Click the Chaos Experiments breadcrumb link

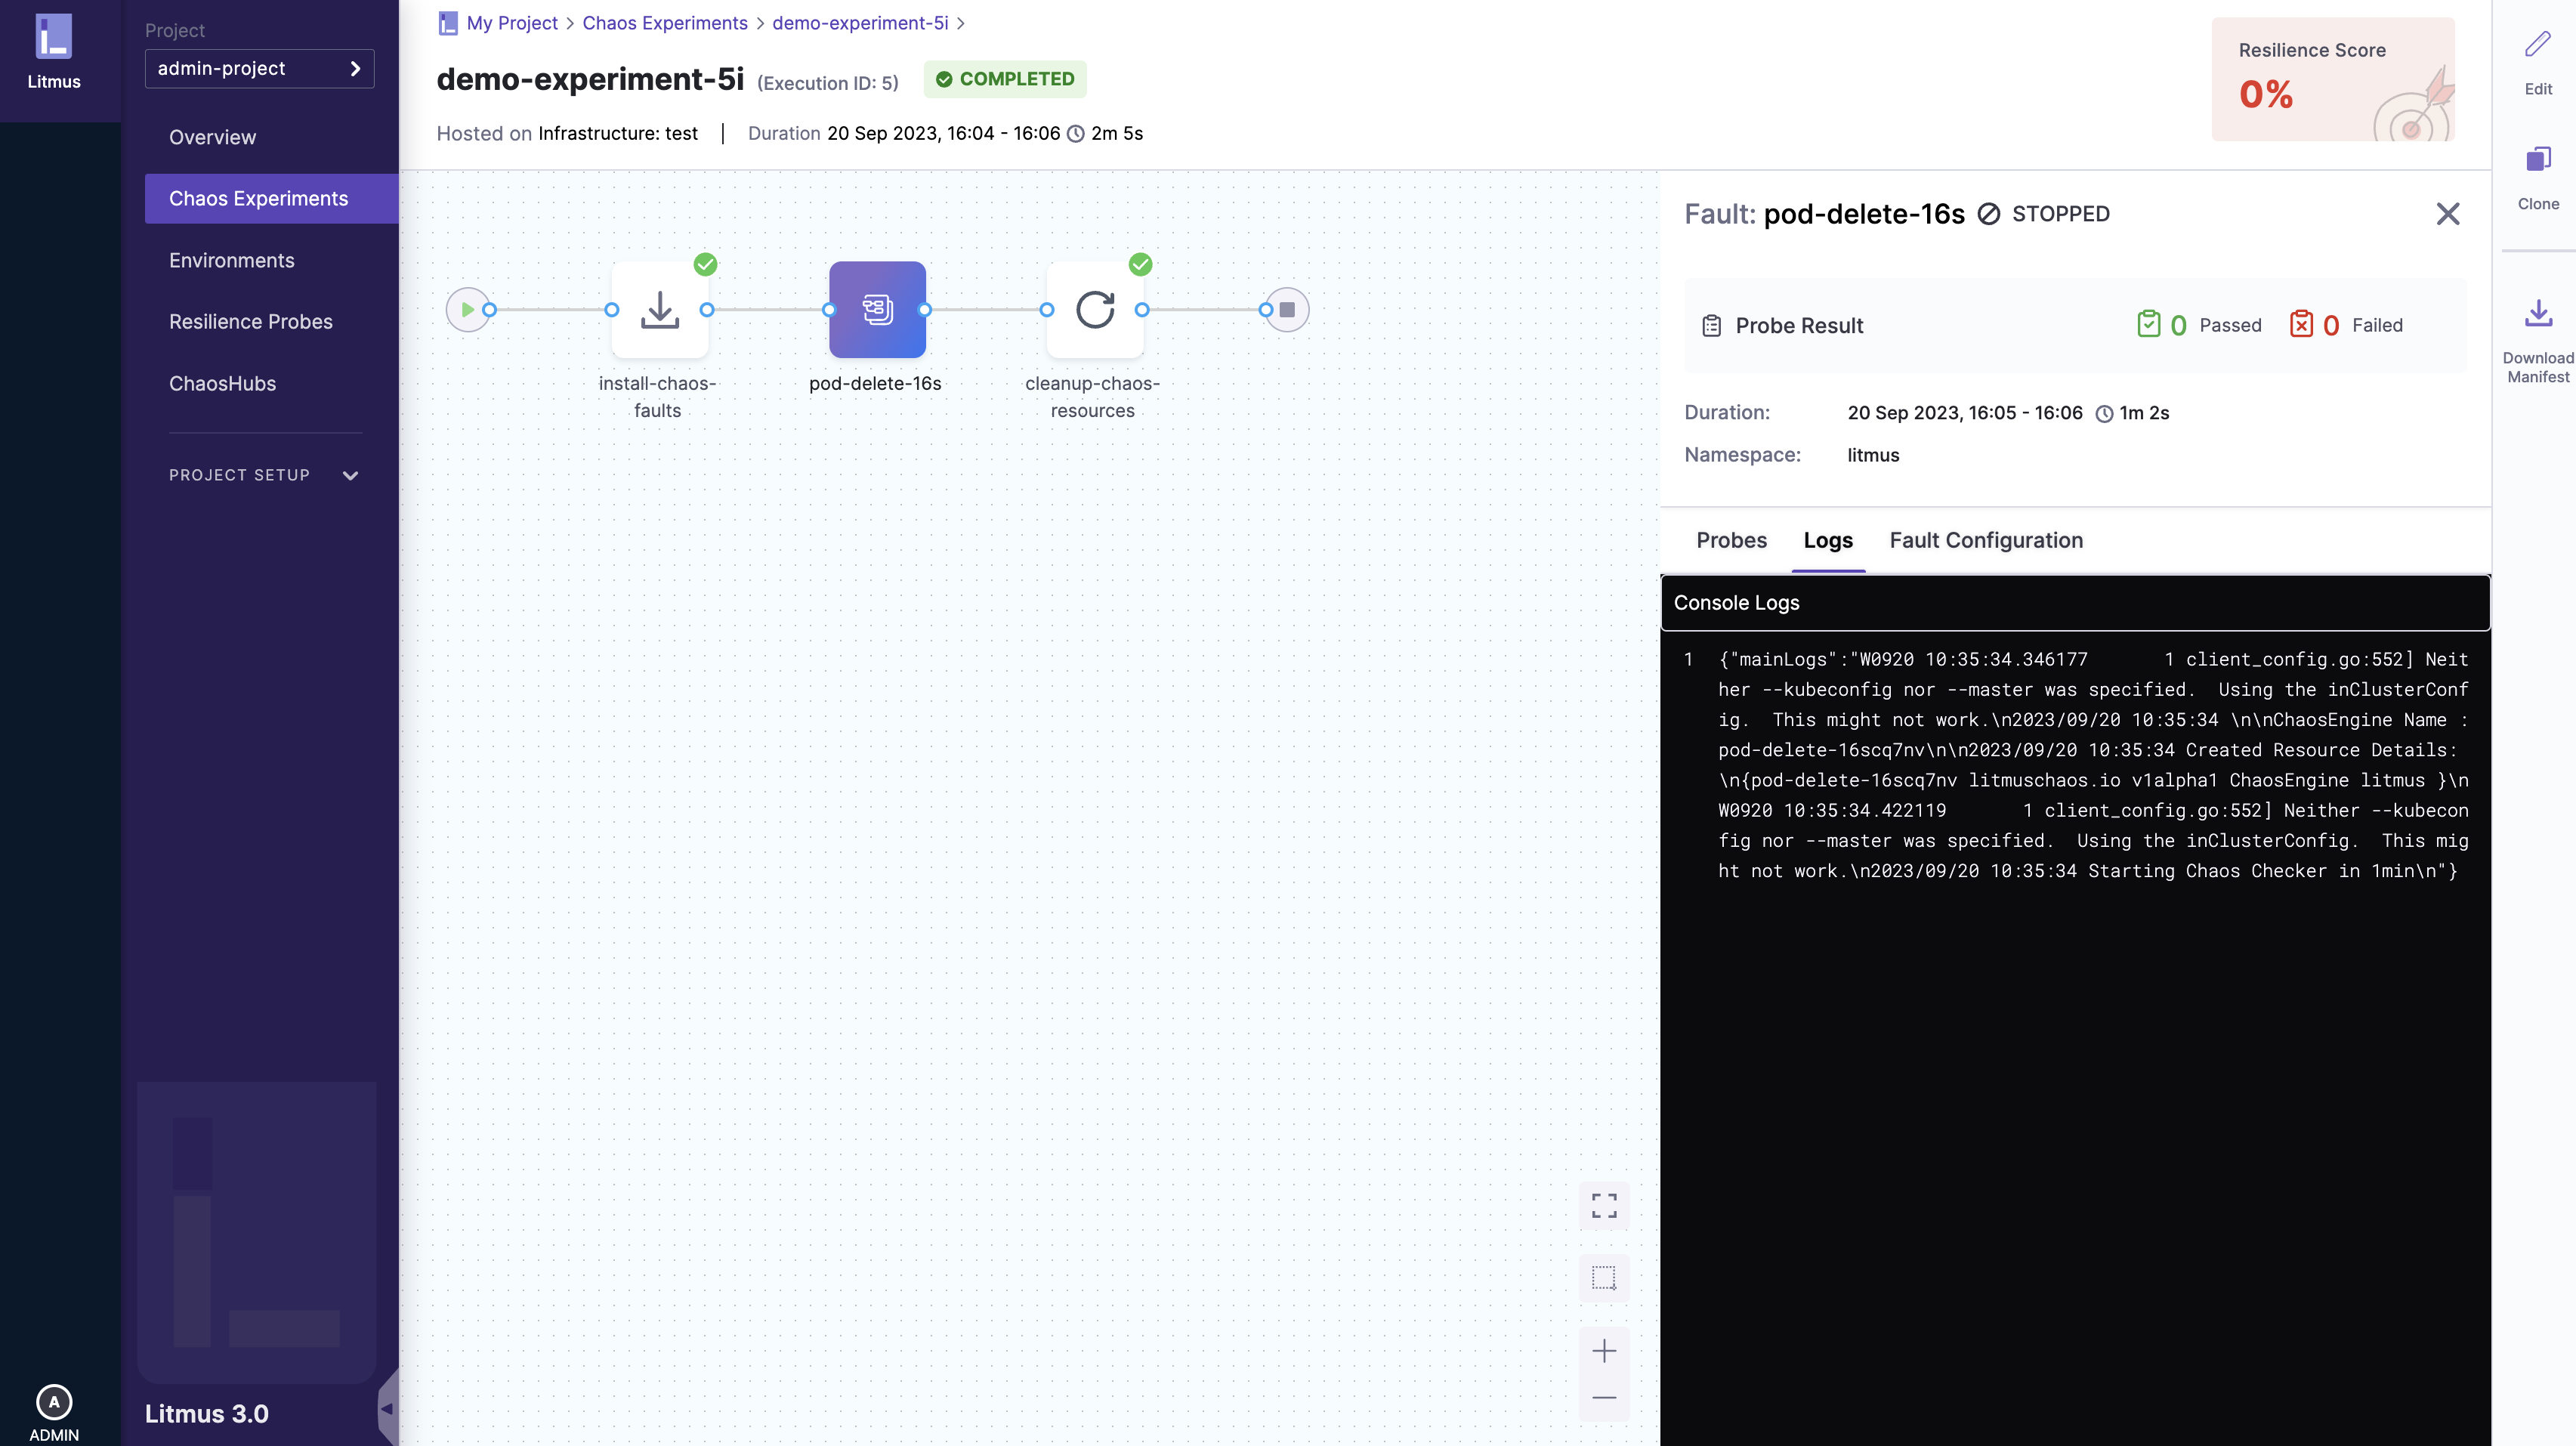click(x=664, y=23)
